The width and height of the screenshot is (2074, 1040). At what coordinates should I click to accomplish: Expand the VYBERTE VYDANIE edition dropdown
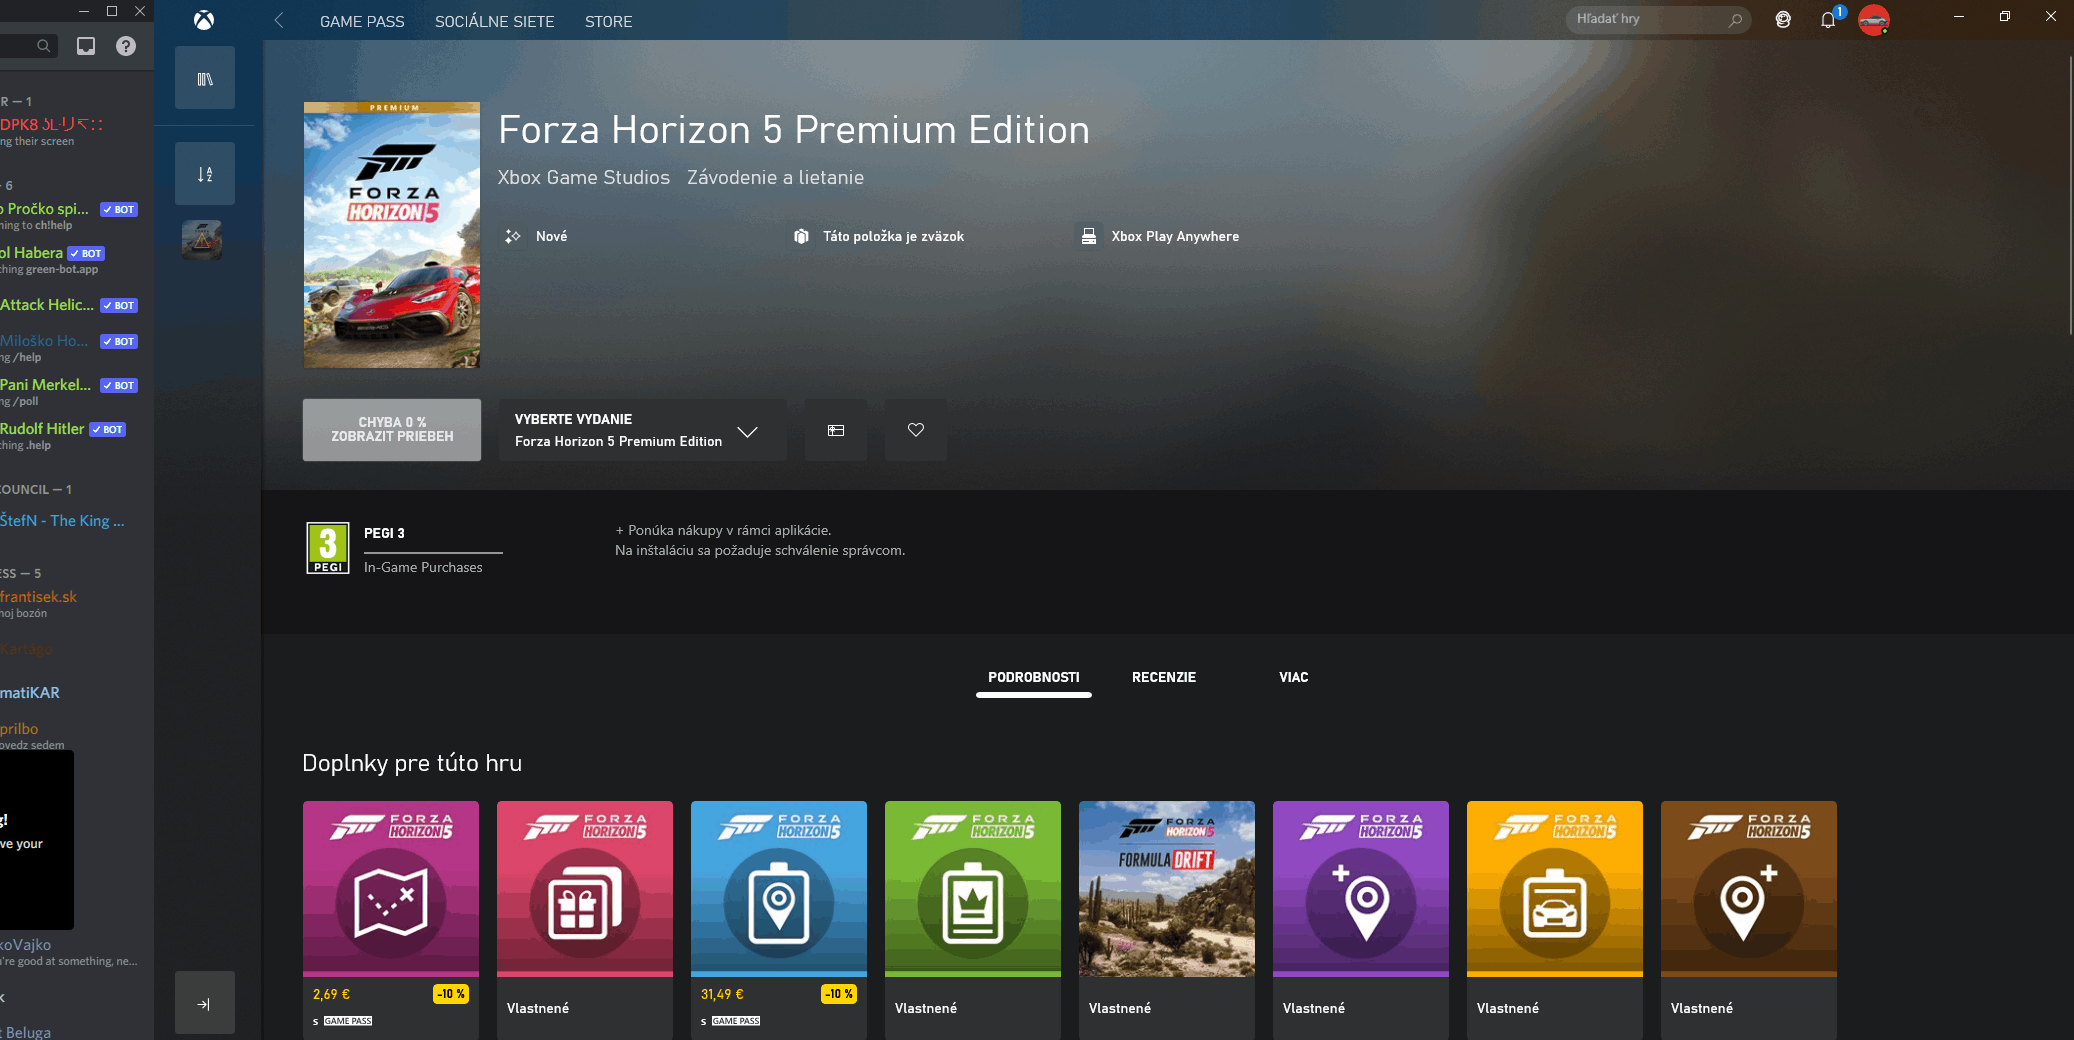(x=643, y=430)
